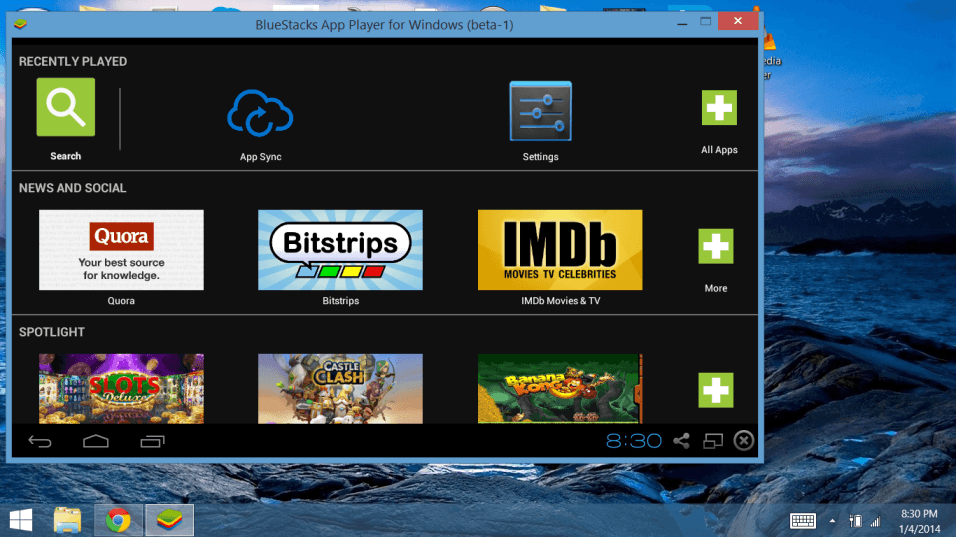Click the share icon in bottom bar
The image size is (956, 537).
coord(681,441)
